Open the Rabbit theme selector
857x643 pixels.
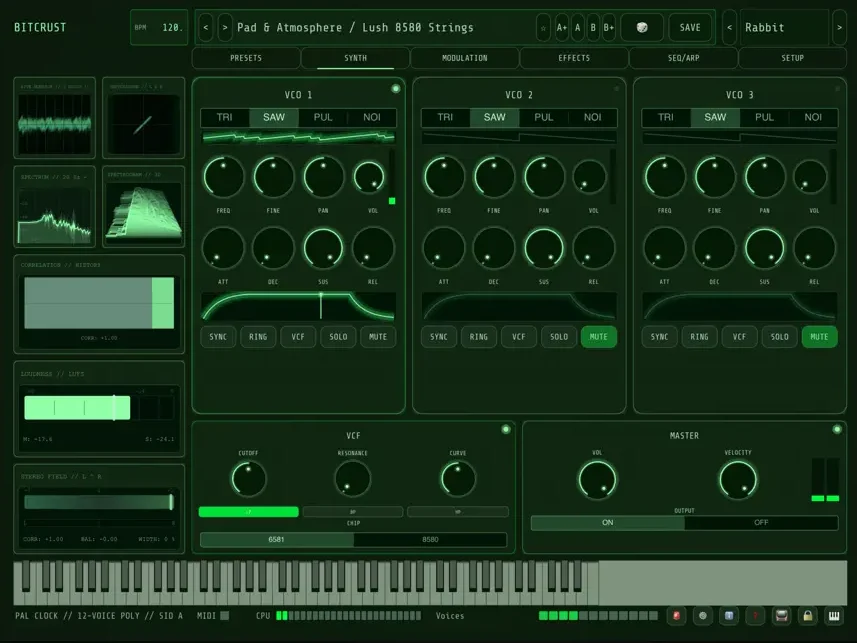click(784, 27)
